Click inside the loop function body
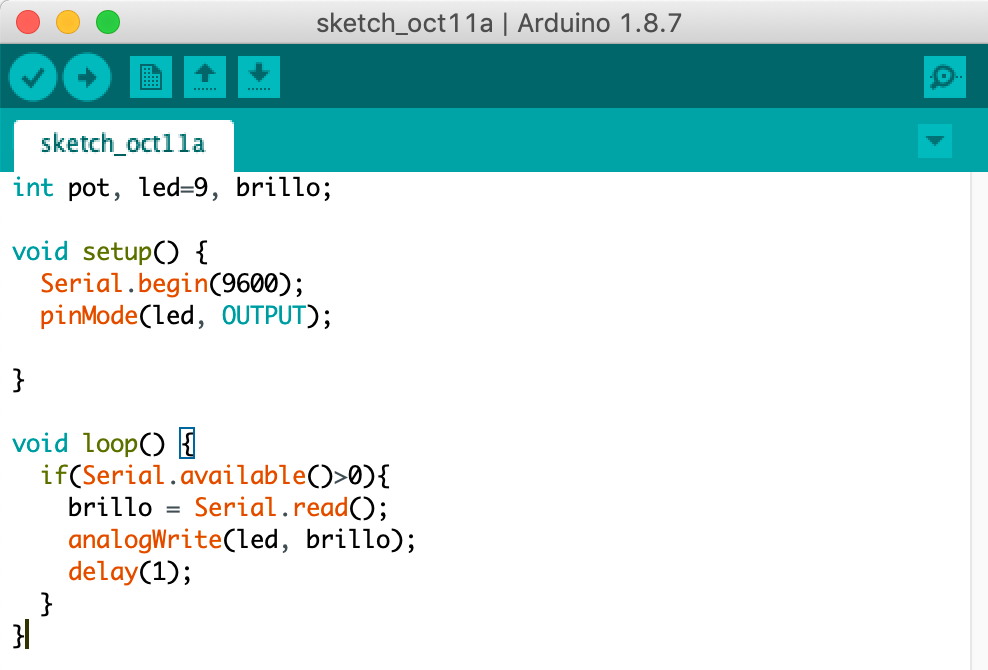This screenshot has width=988, height=670. [200, 507]
